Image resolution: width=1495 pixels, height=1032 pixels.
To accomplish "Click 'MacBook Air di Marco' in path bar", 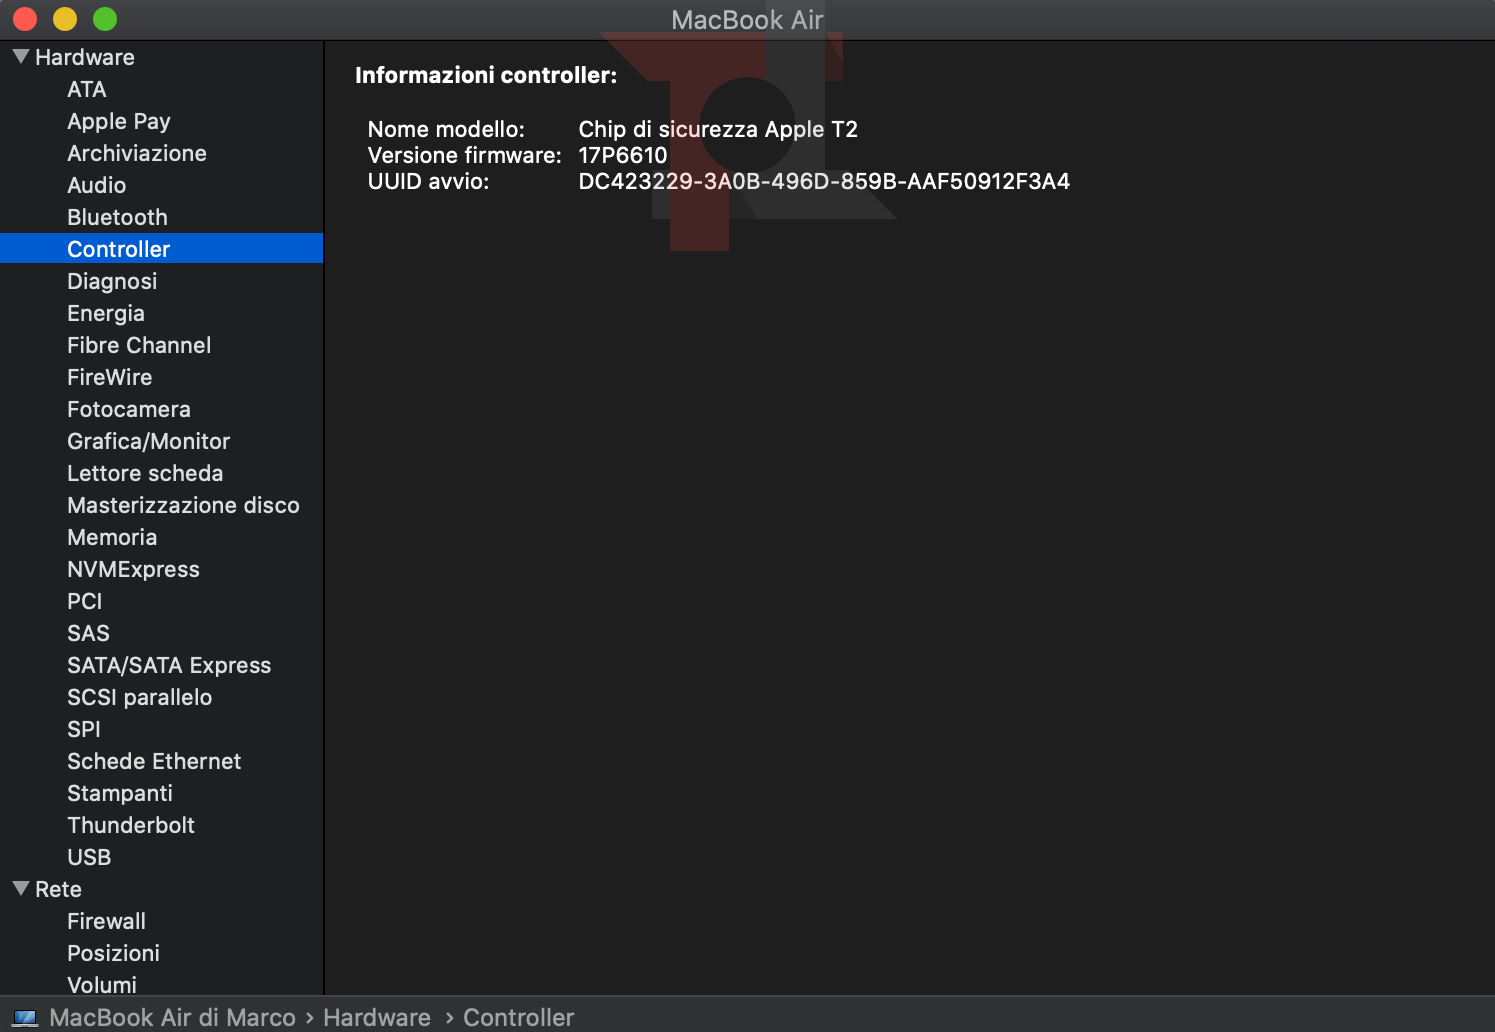I will pos(172,1018).
